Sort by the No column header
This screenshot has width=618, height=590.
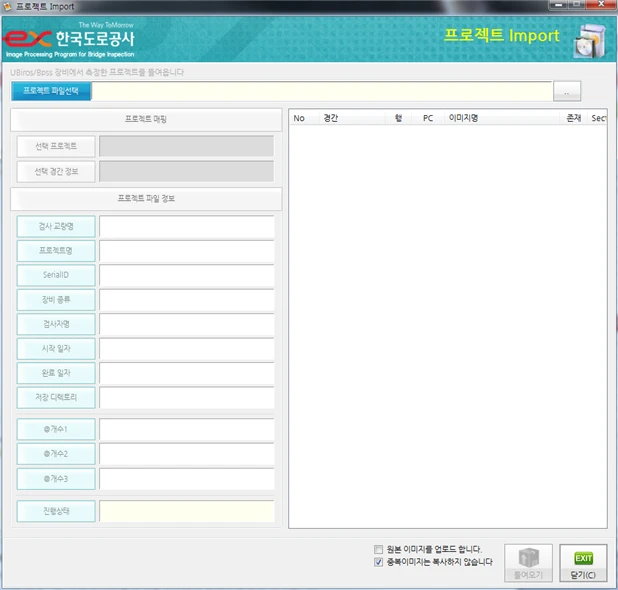(x=304, y=118)
